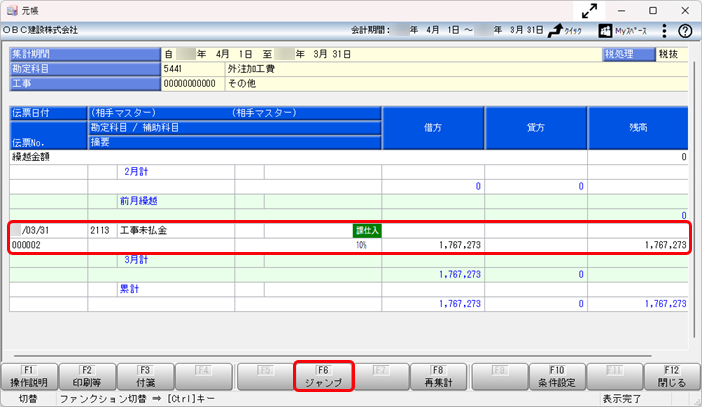Click the 残高 column header
This screenshot has height=407, width=702.
point(638,128)
